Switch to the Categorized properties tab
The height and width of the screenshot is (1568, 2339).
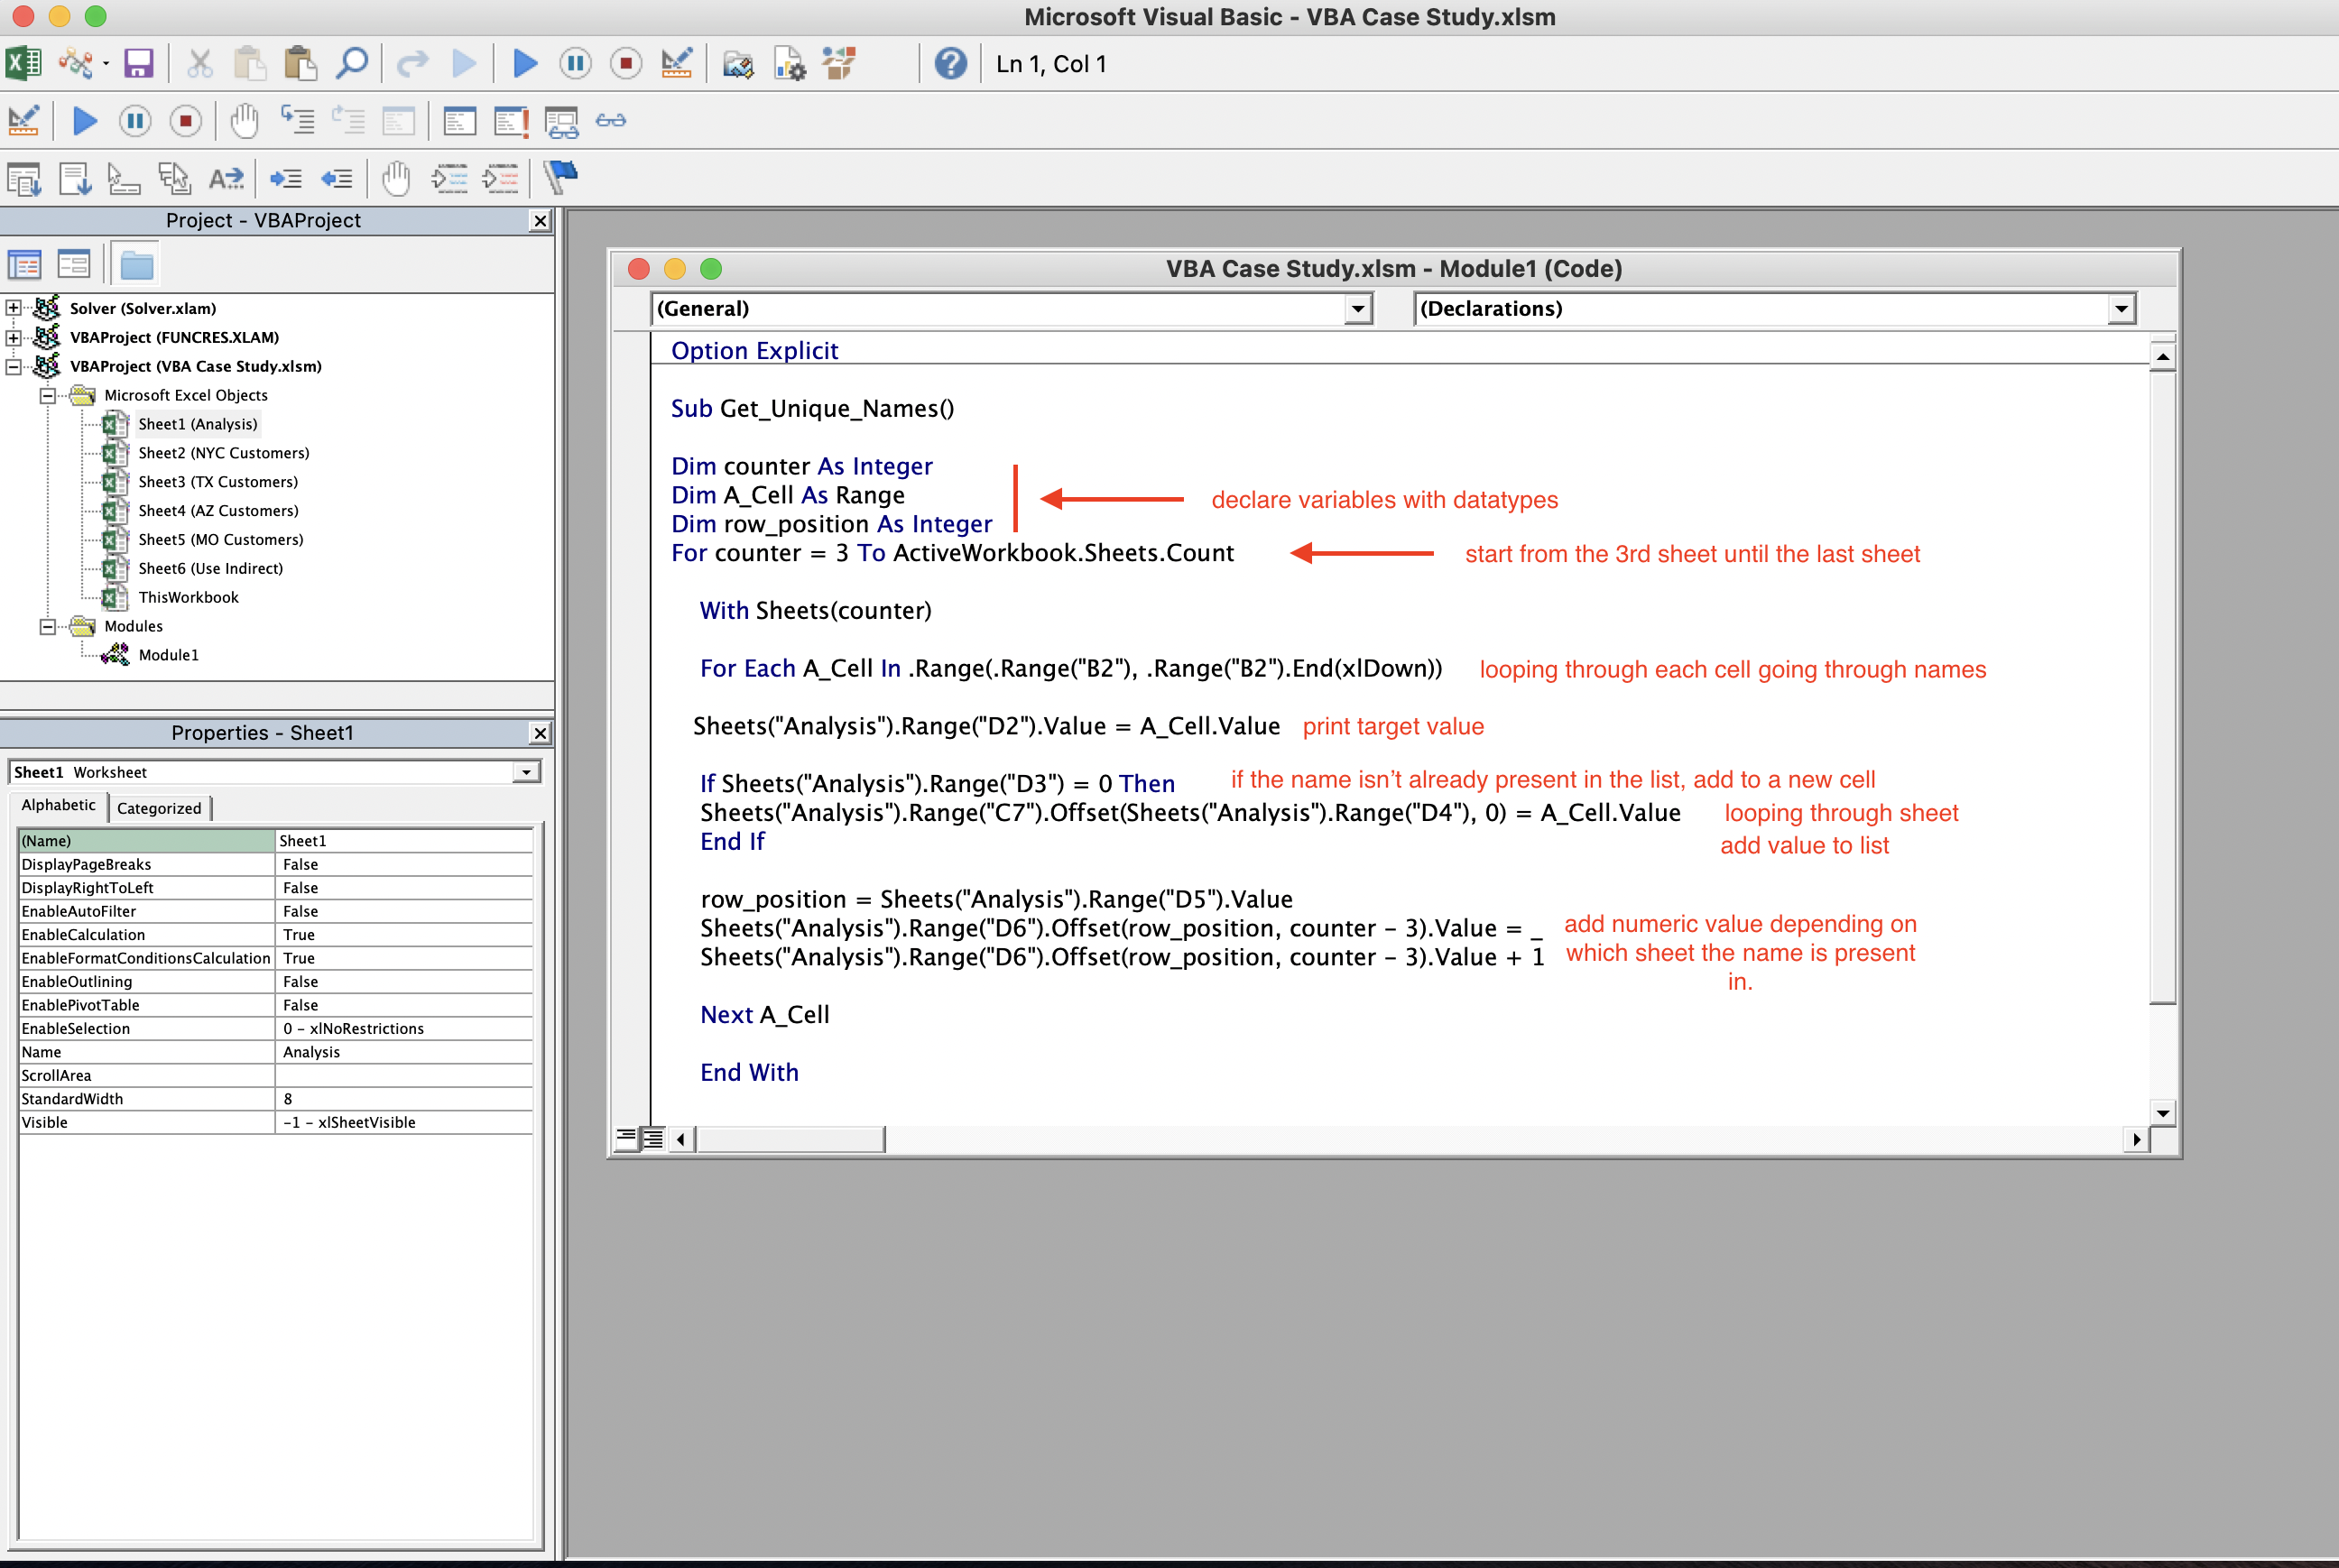click(x=159, y=808)
